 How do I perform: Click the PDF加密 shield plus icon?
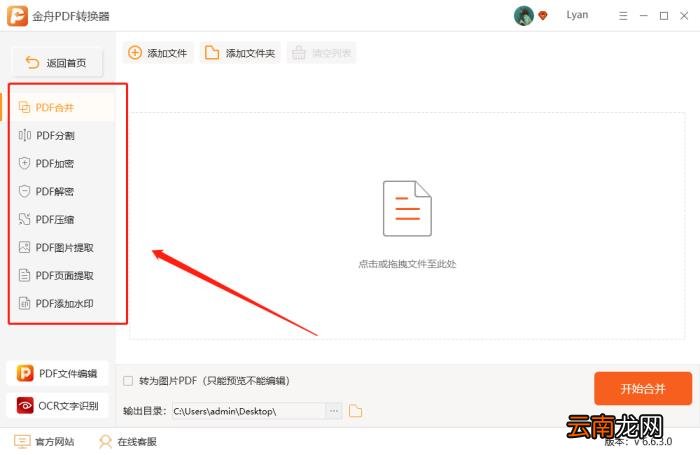tap(25, 163)
